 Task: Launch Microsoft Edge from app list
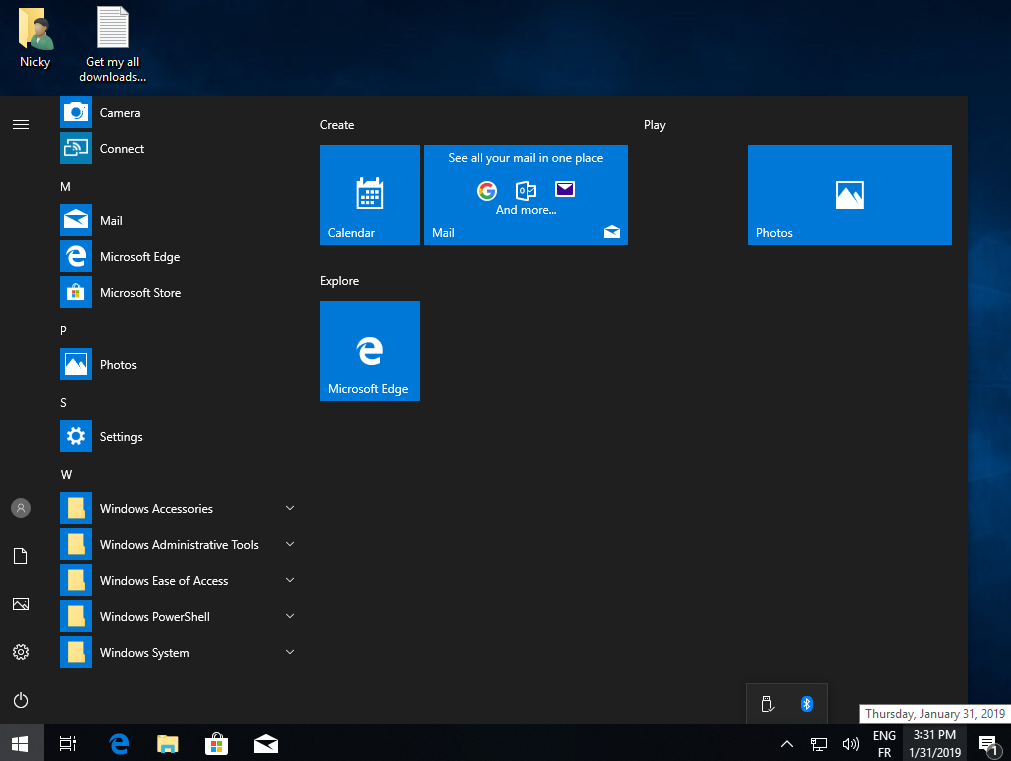click(x=179, y=257)
